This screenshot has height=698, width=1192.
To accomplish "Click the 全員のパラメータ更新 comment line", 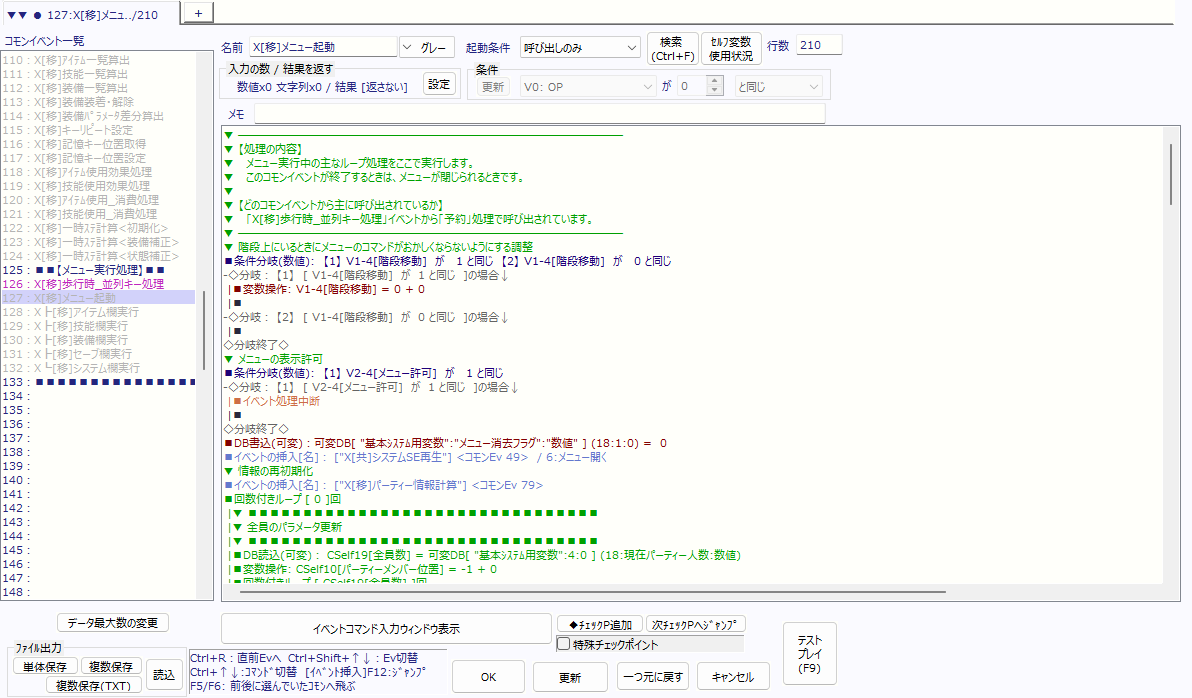I will [x=287, y=527].
